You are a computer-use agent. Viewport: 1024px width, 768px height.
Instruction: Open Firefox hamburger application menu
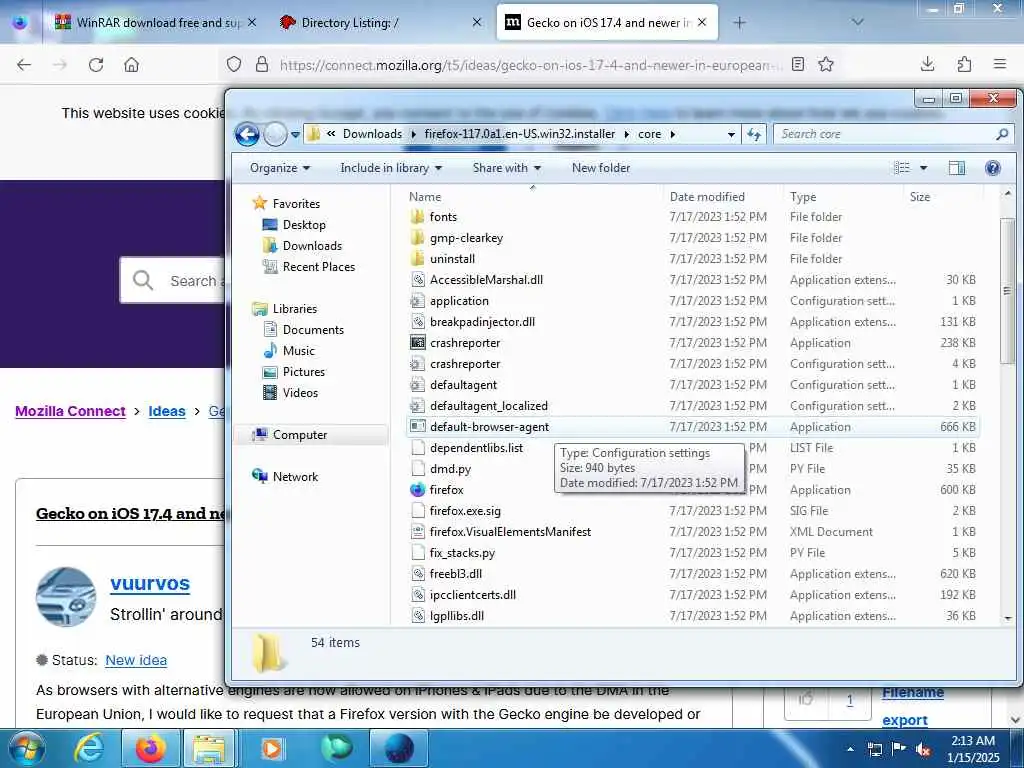(x=1000, y=64)
